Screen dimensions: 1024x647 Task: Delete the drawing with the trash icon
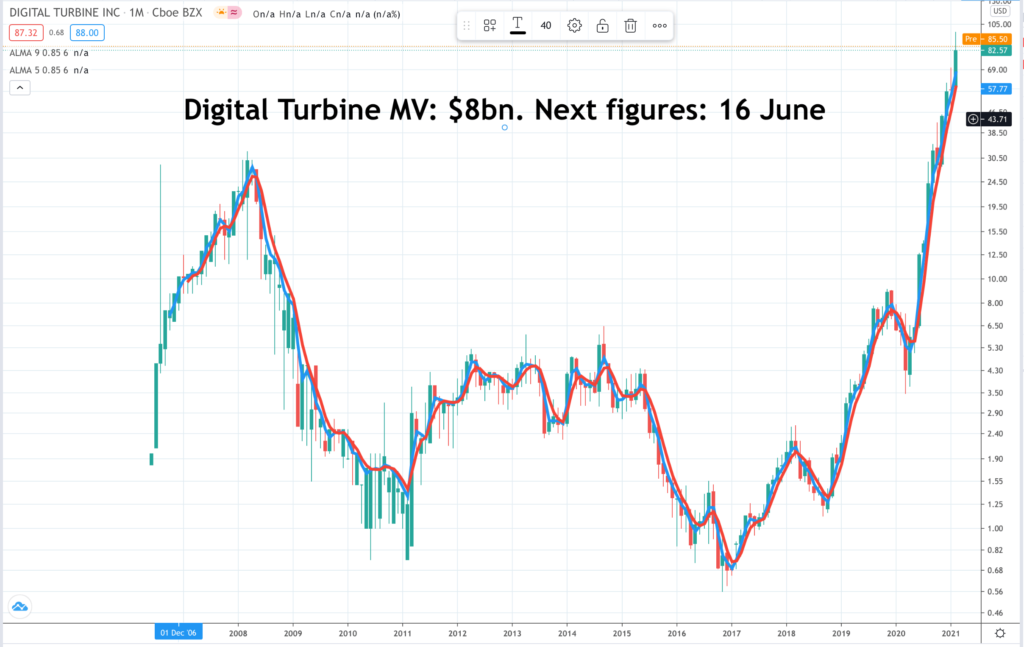click(630, 25)
